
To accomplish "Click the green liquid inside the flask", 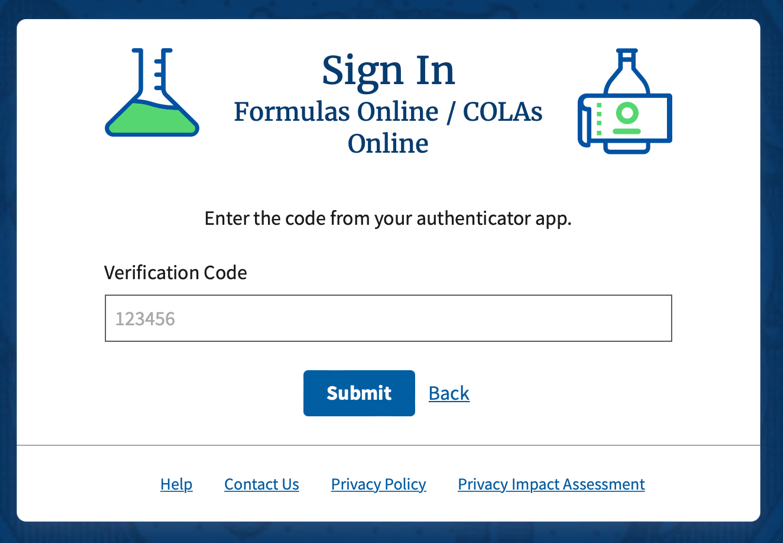I will 152,119.
